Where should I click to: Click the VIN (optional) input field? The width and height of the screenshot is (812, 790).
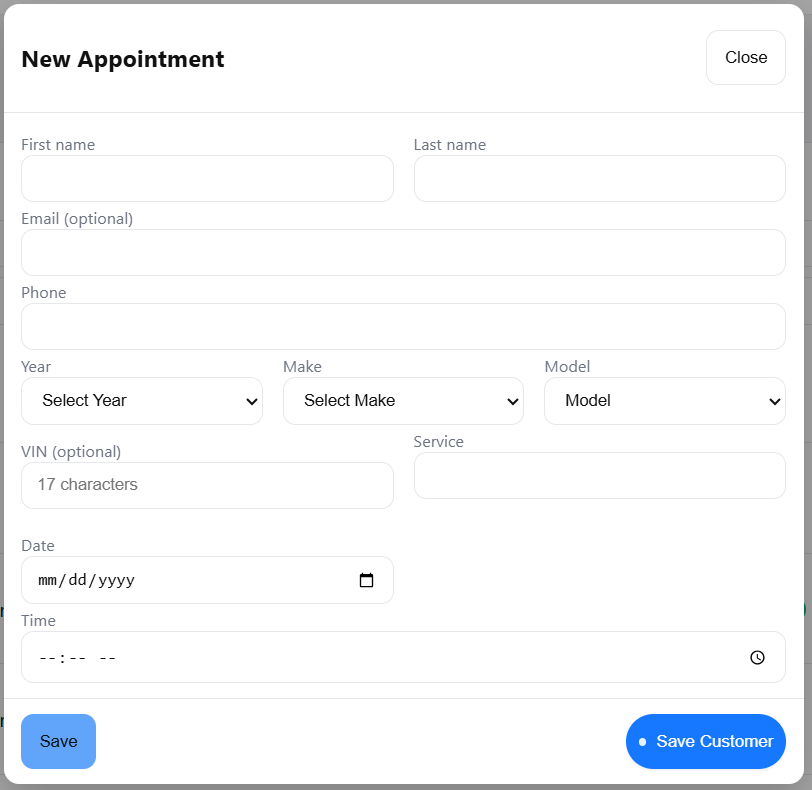click(207, 485)
